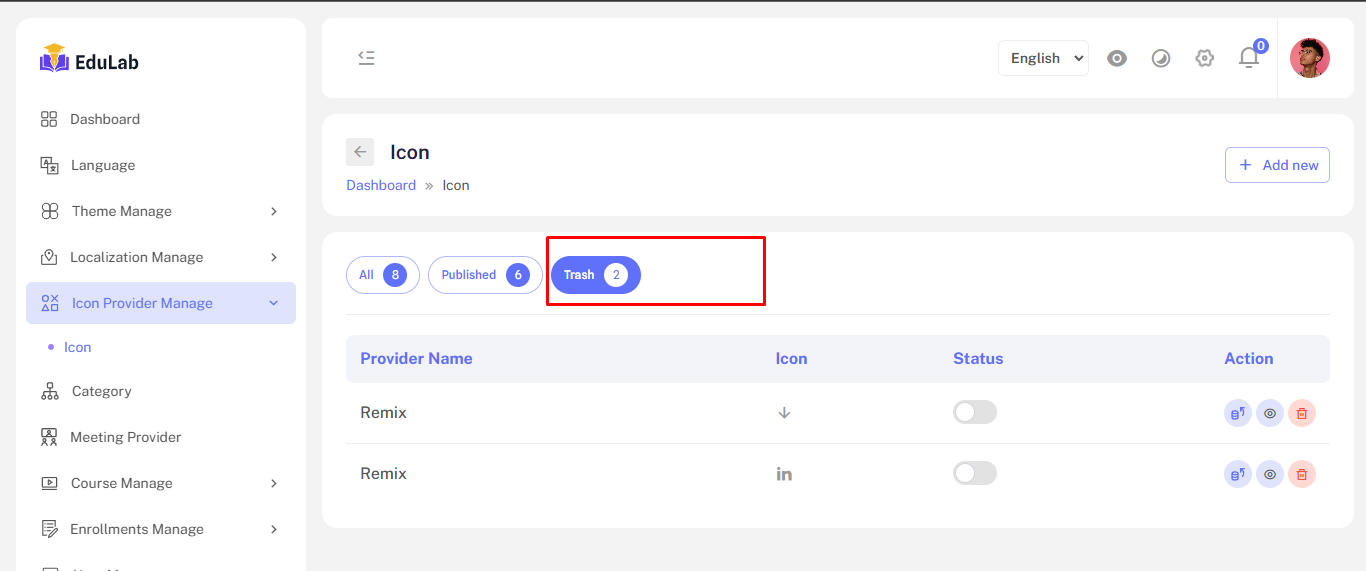This screenshot has width=1366, height=571.
Task: View details of the first Remix row
Action: (x=1269, y=413)
